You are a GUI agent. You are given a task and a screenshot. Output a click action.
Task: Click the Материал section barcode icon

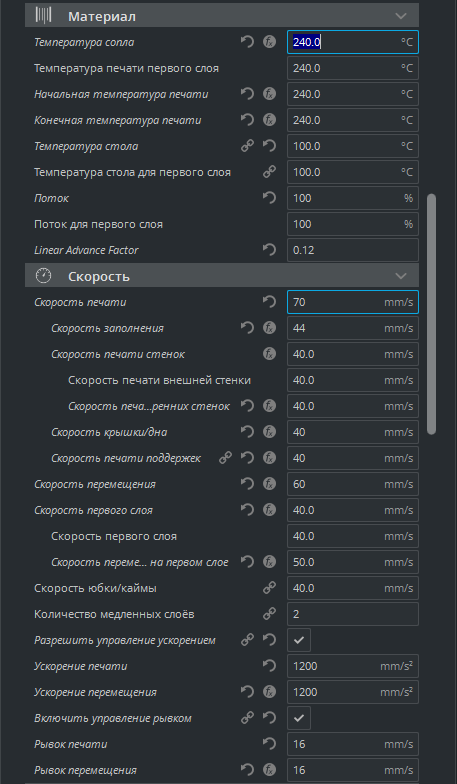[44, 16]
